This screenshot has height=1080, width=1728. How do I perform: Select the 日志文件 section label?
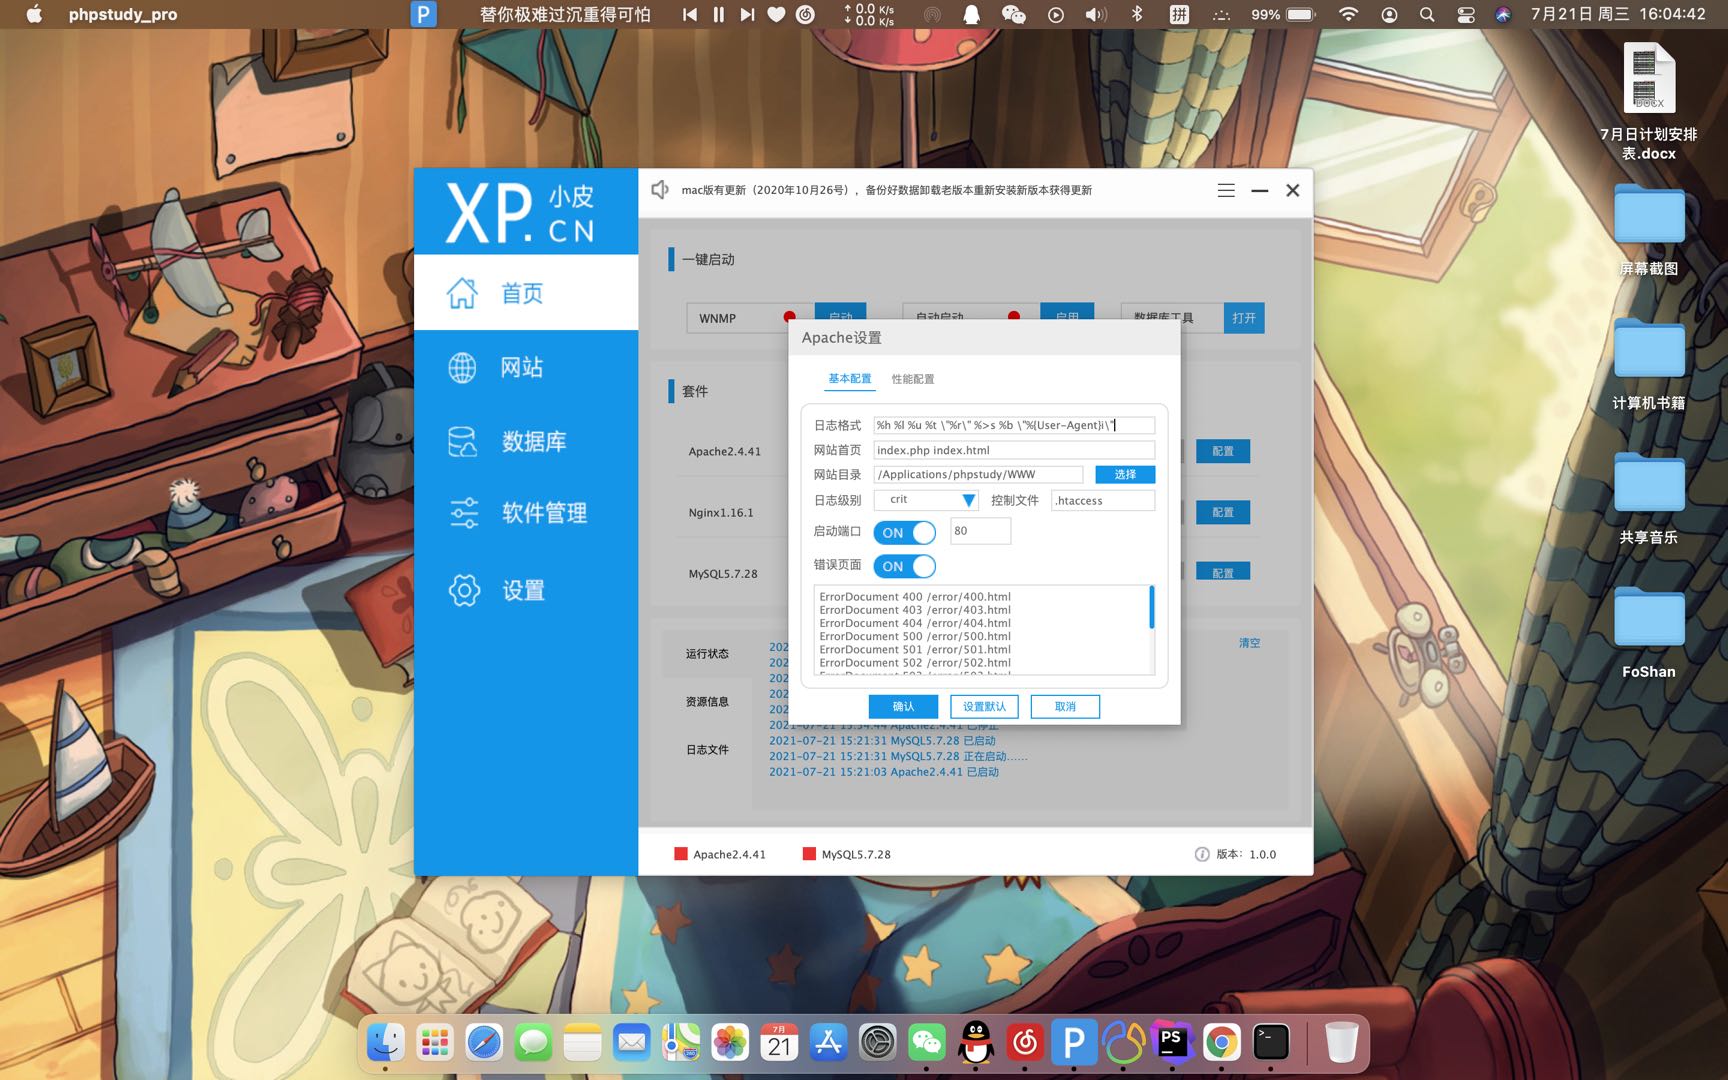coord(707,750)
